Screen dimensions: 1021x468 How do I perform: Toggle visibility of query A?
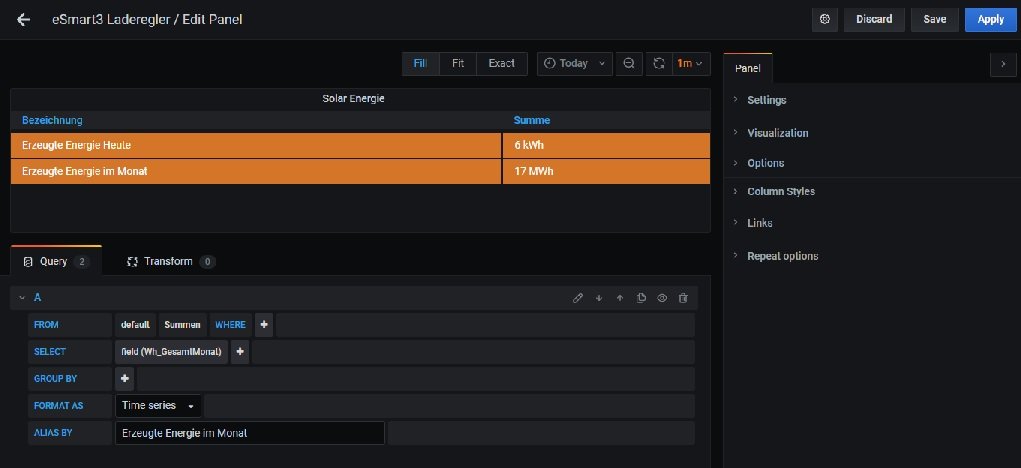tap(662, 297)
